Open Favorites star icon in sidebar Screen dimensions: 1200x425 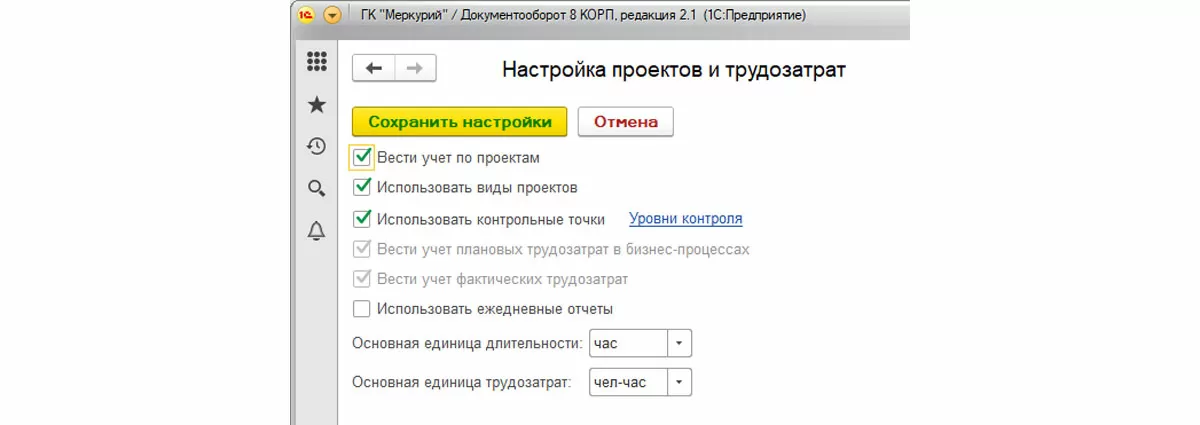316,104
